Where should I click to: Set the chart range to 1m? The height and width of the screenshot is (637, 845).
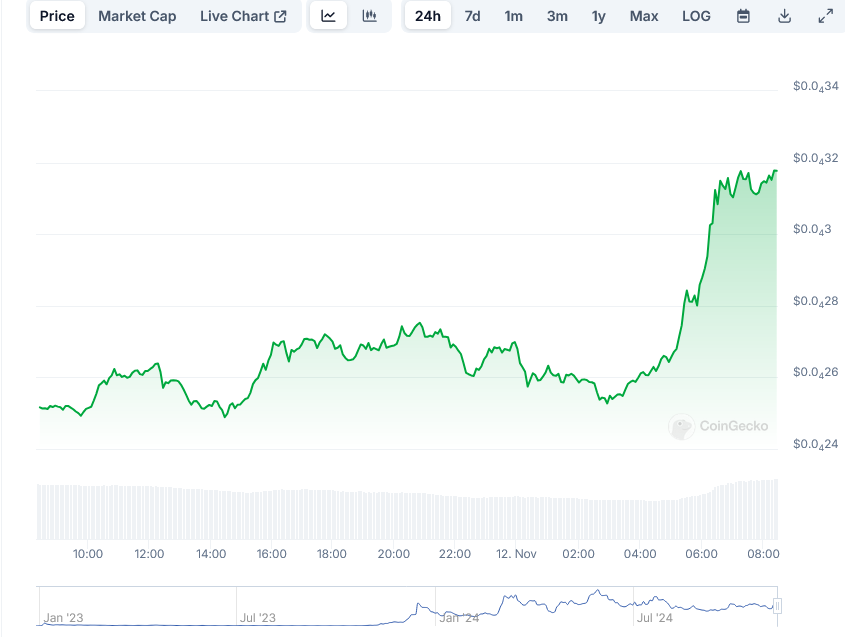(513, 16)
